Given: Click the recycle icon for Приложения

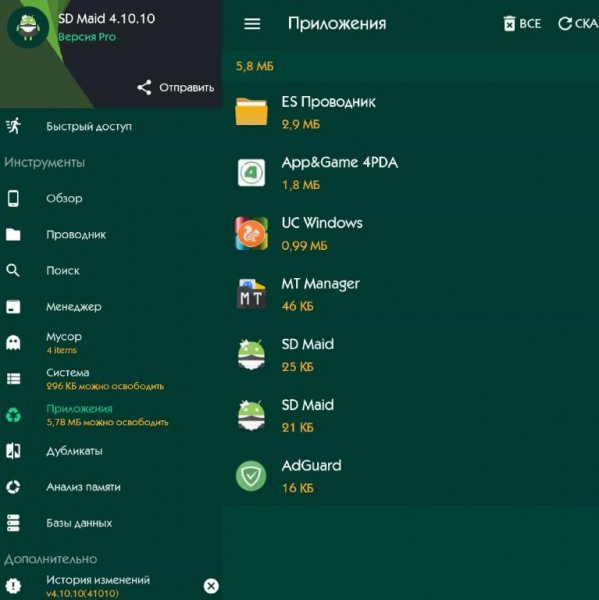Looking at the screenshot, I should tap(13, 415).
